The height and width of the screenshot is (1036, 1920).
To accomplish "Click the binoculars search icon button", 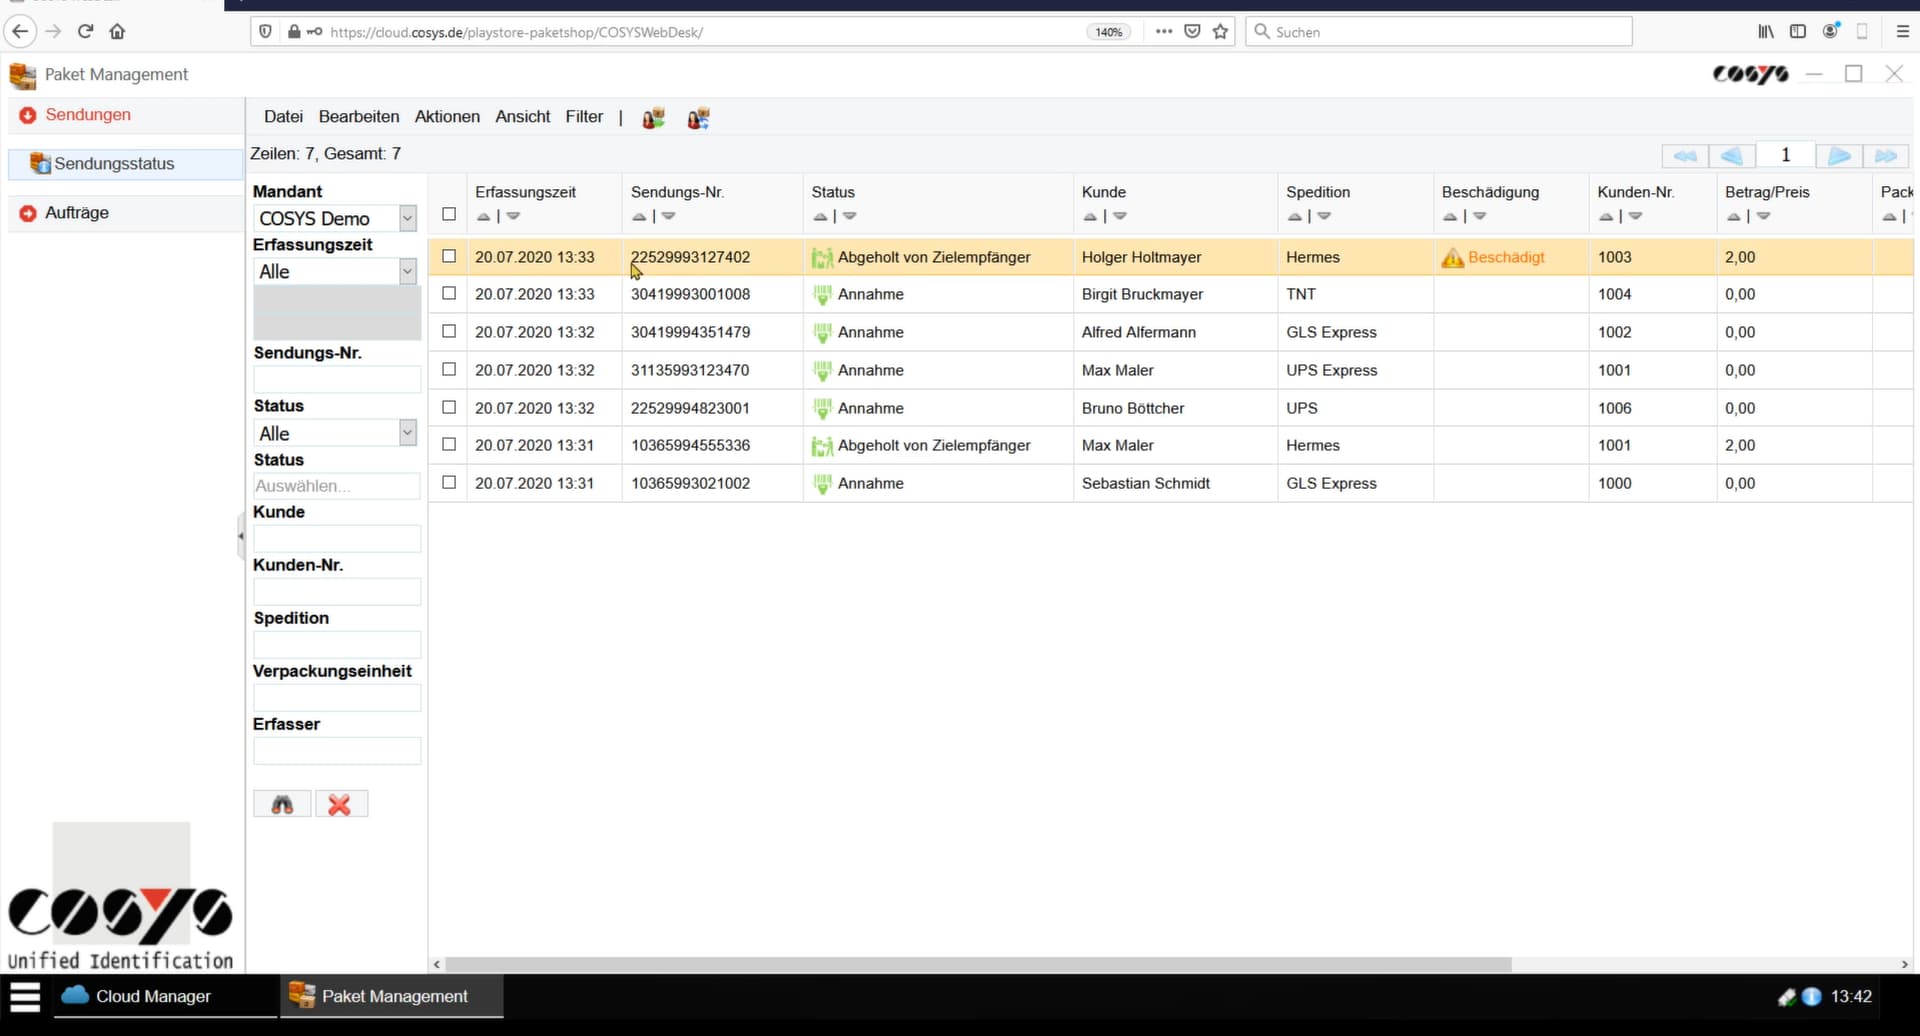I will 282,804.
